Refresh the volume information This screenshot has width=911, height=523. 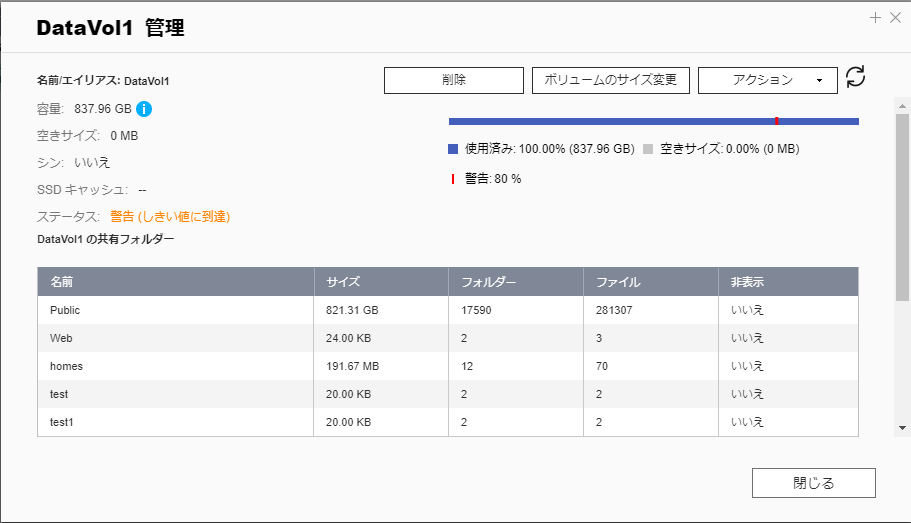click(x=855, y=77)
